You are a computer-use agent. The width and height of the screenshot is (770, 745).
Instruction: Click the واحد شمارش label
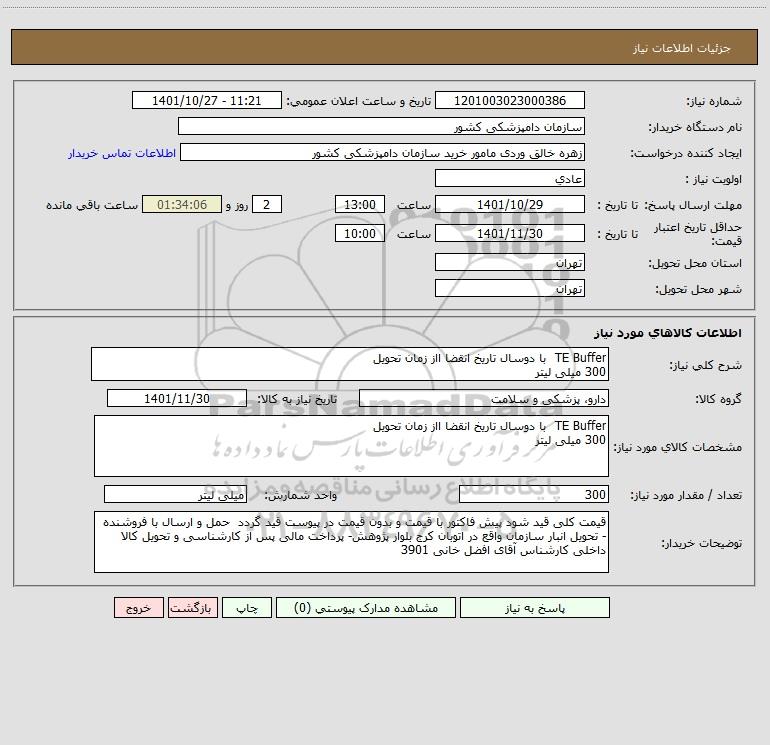point(301,495)
